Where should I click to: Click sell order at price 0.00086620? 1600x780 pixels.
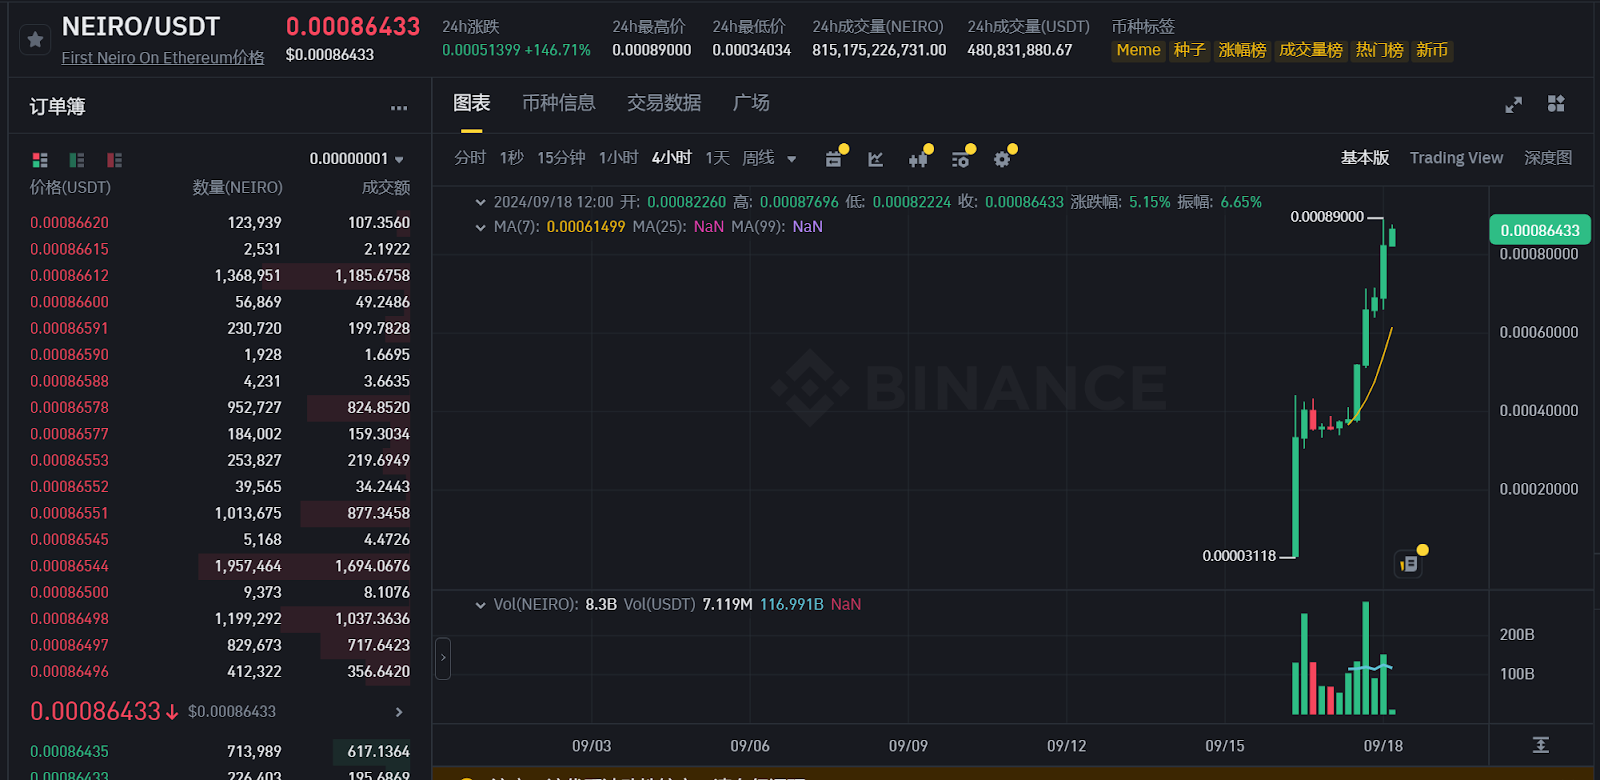pyautogui.click(x=220, y=223)
